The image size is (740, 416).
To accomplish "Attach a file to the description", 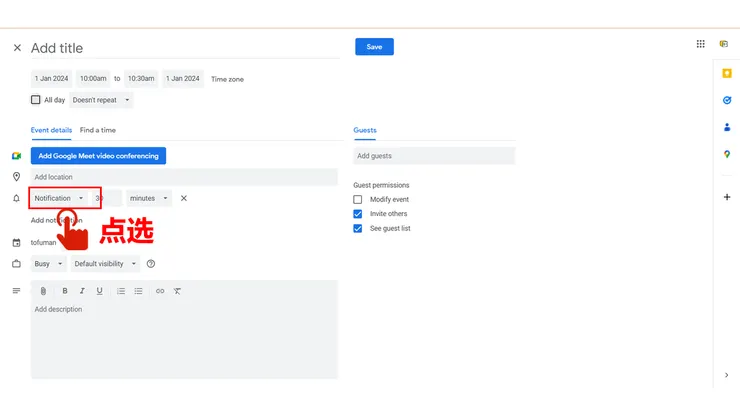I will pyautogui.click(x=43, y=291).
